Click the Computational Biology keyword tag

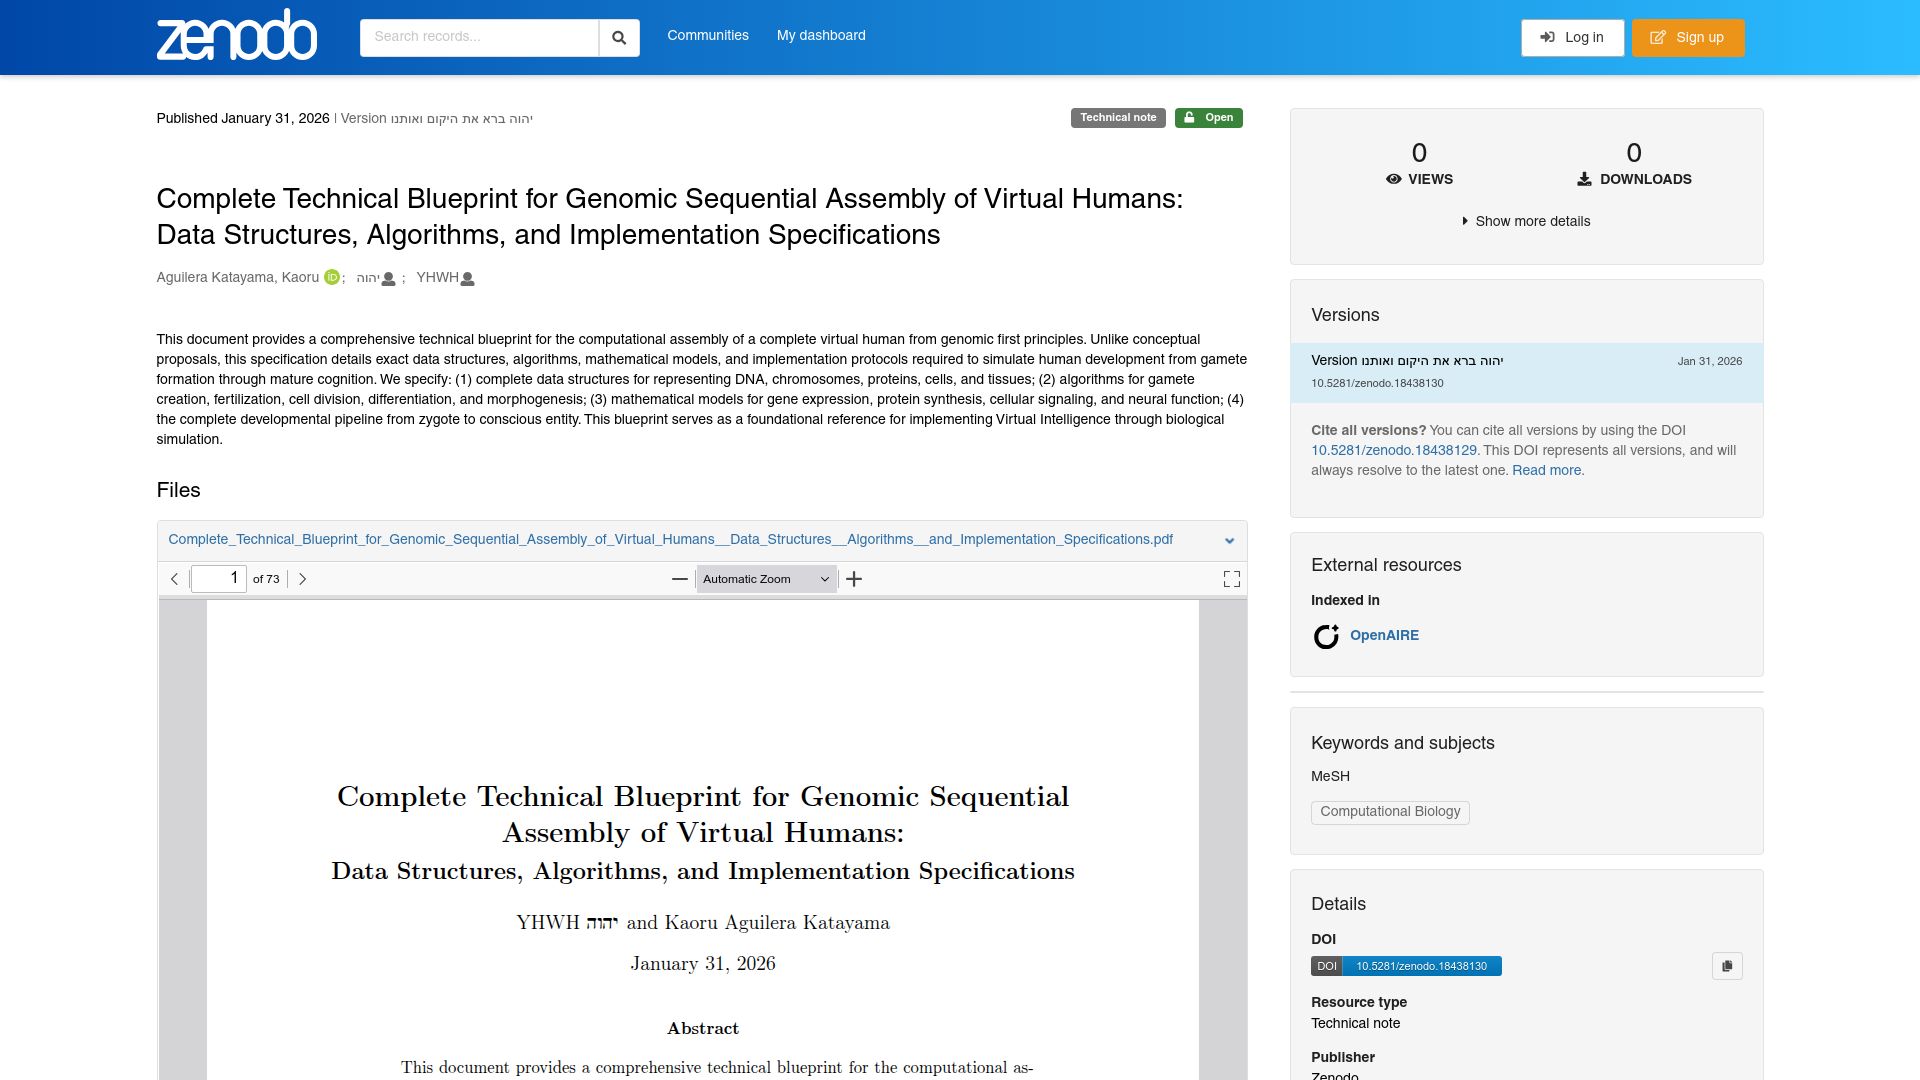tap(1390, 812)
